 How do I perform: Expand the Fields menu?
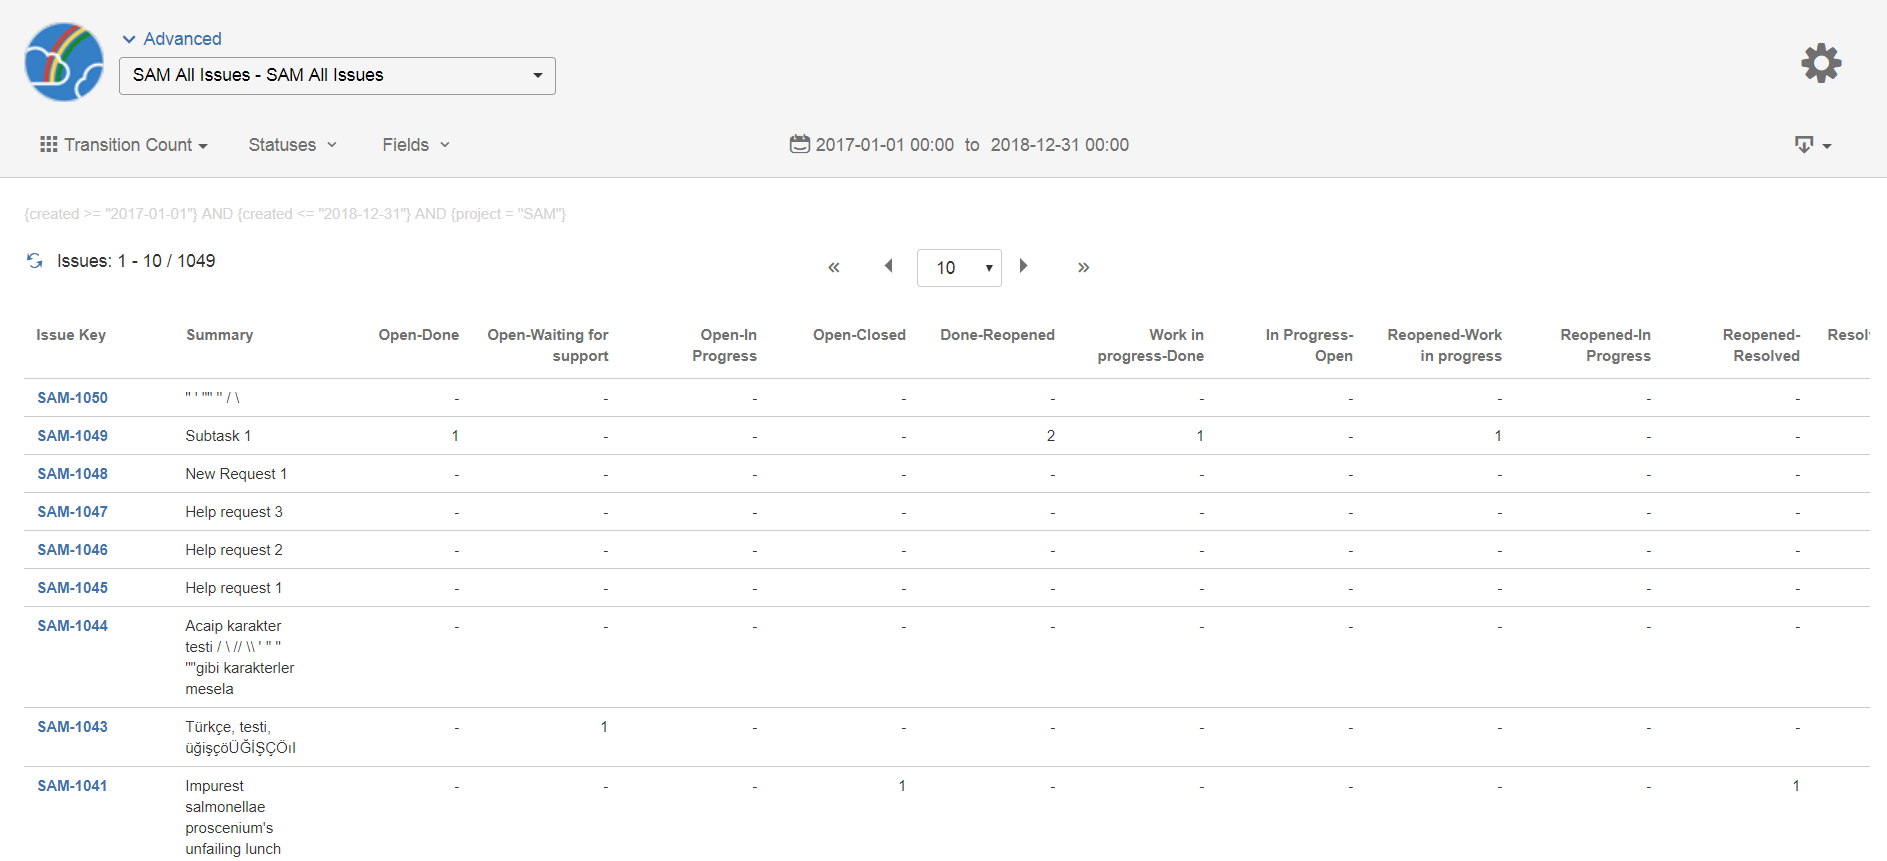[416, 145]
